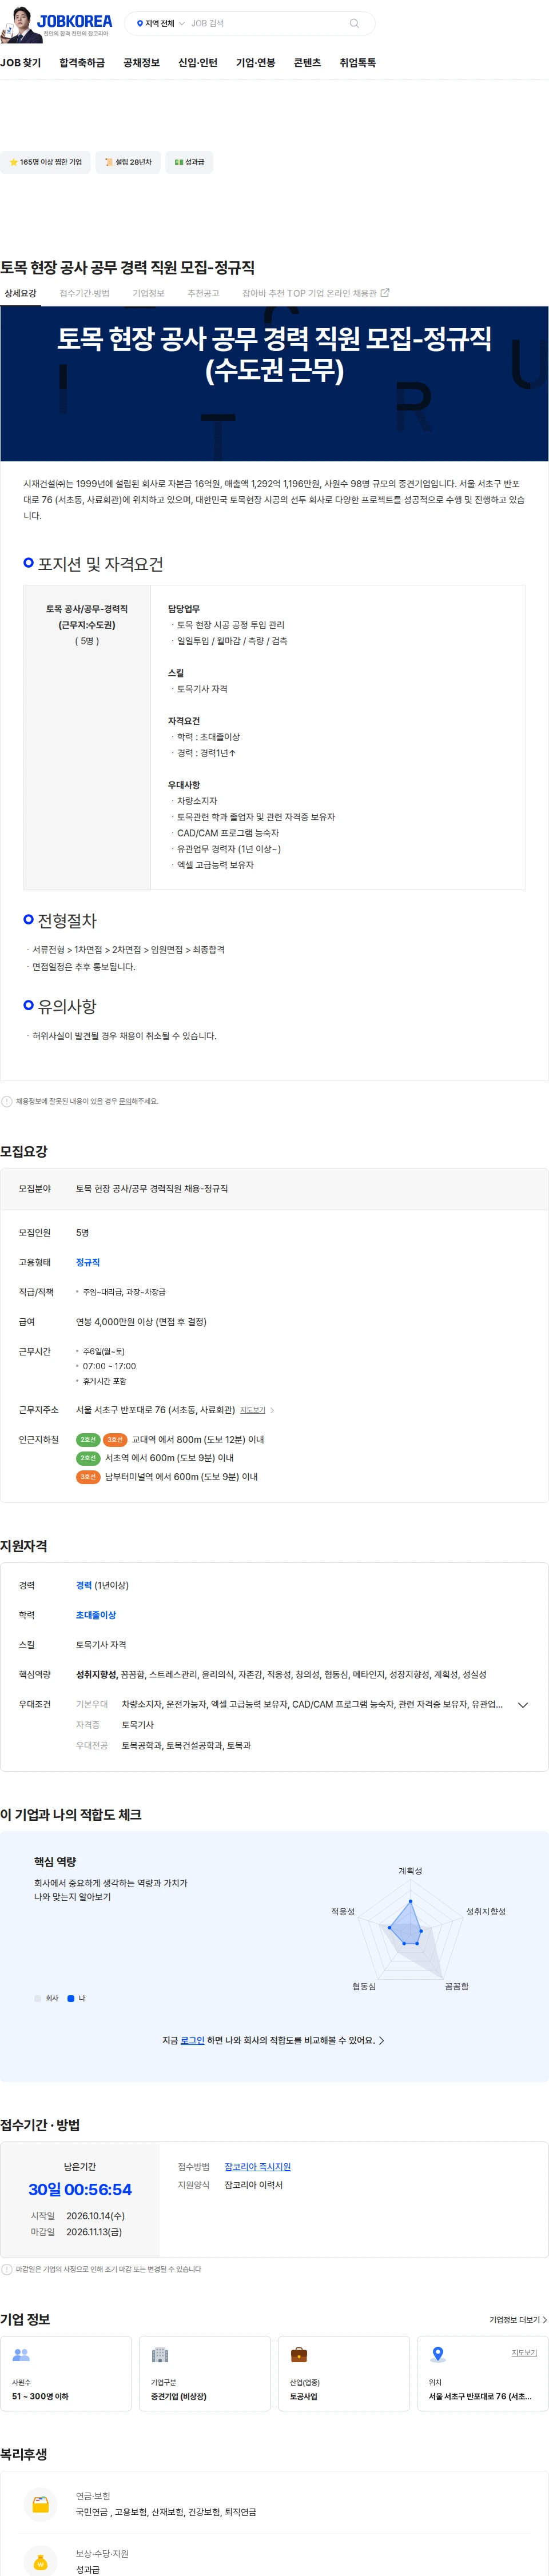Click the blue 나 legend swatch
The height and width of the screenshot is (2576, 549).
coord(71,1999)
